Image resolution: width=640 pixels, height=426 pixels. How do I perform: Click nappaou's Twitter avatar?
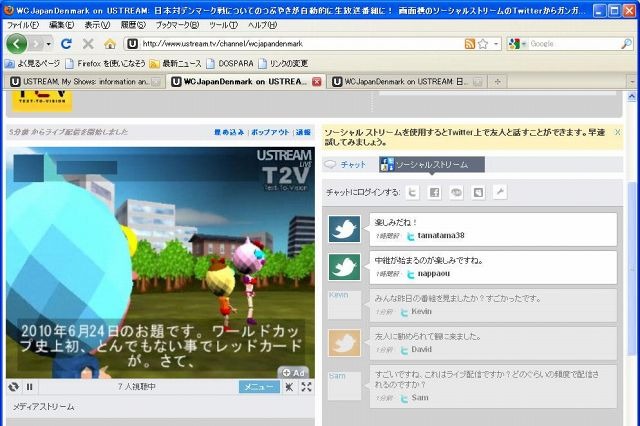click(344, 267)
